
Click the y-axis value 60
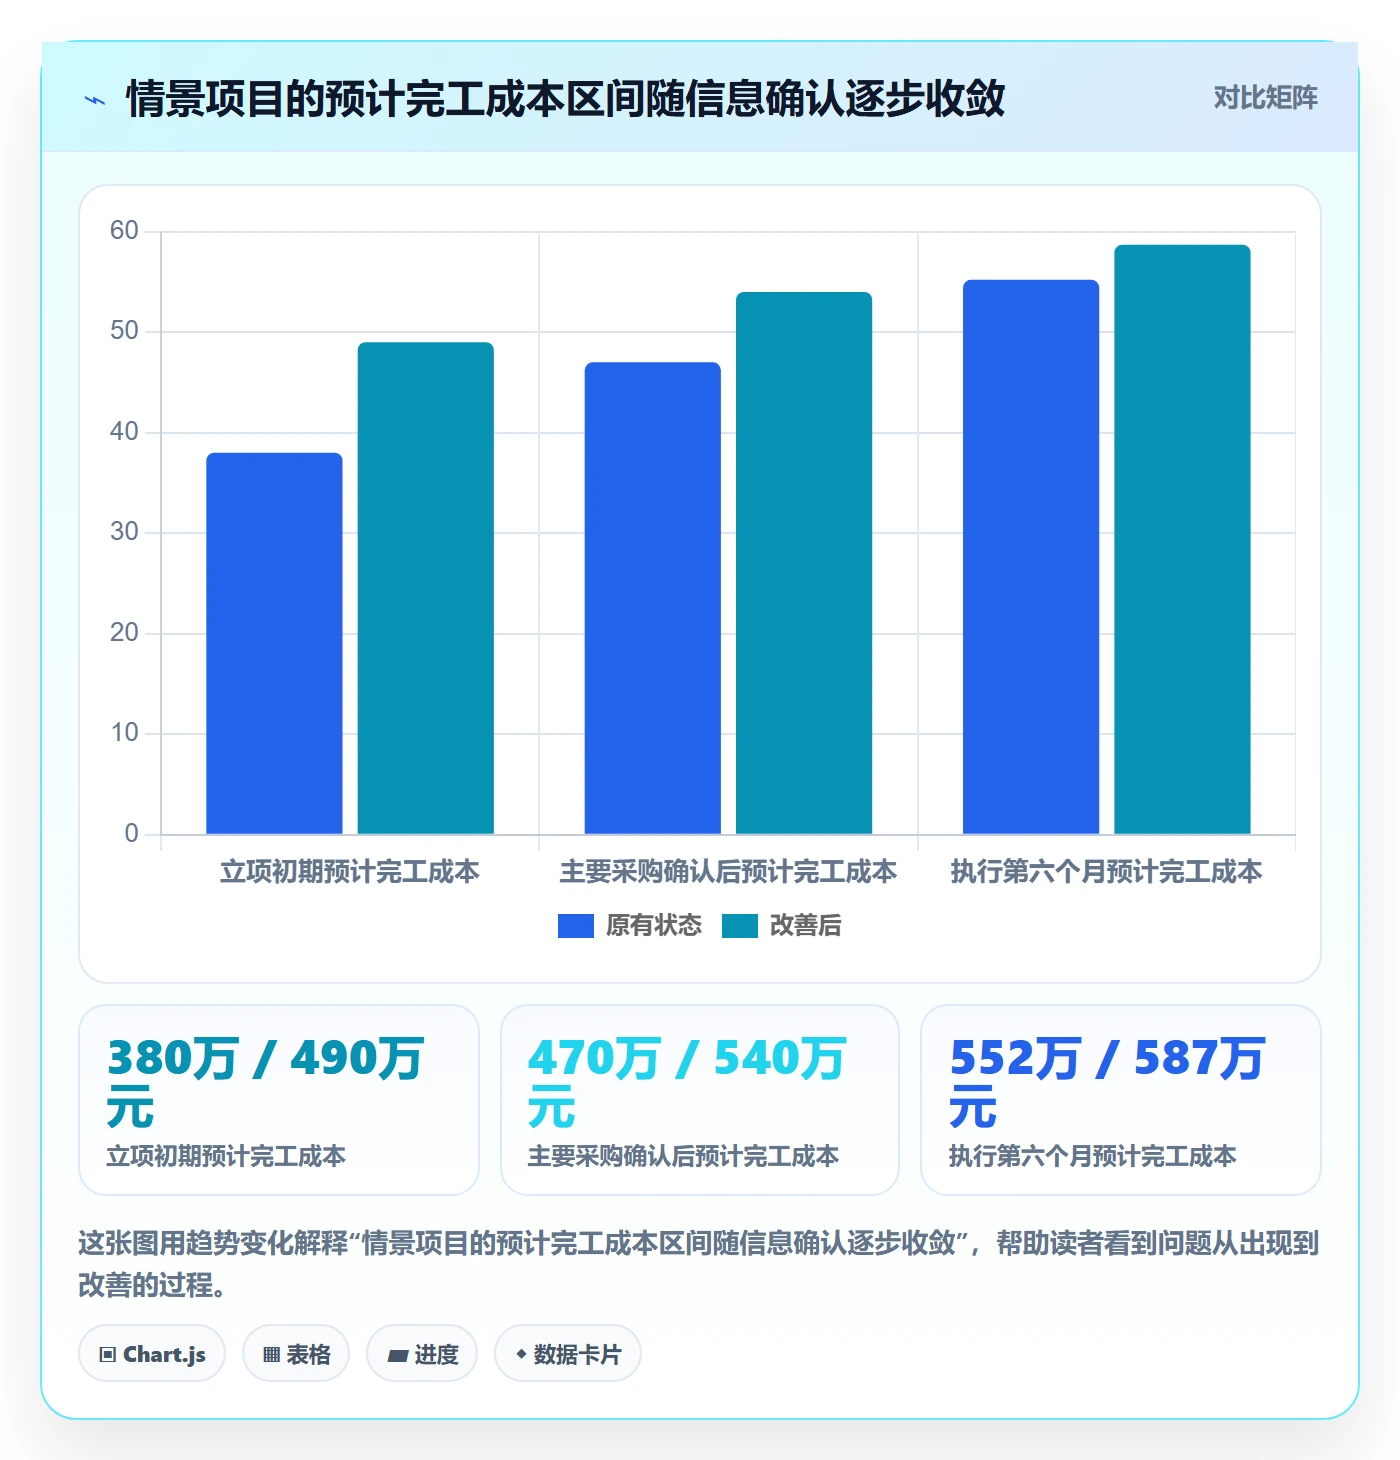coord(124,231)
